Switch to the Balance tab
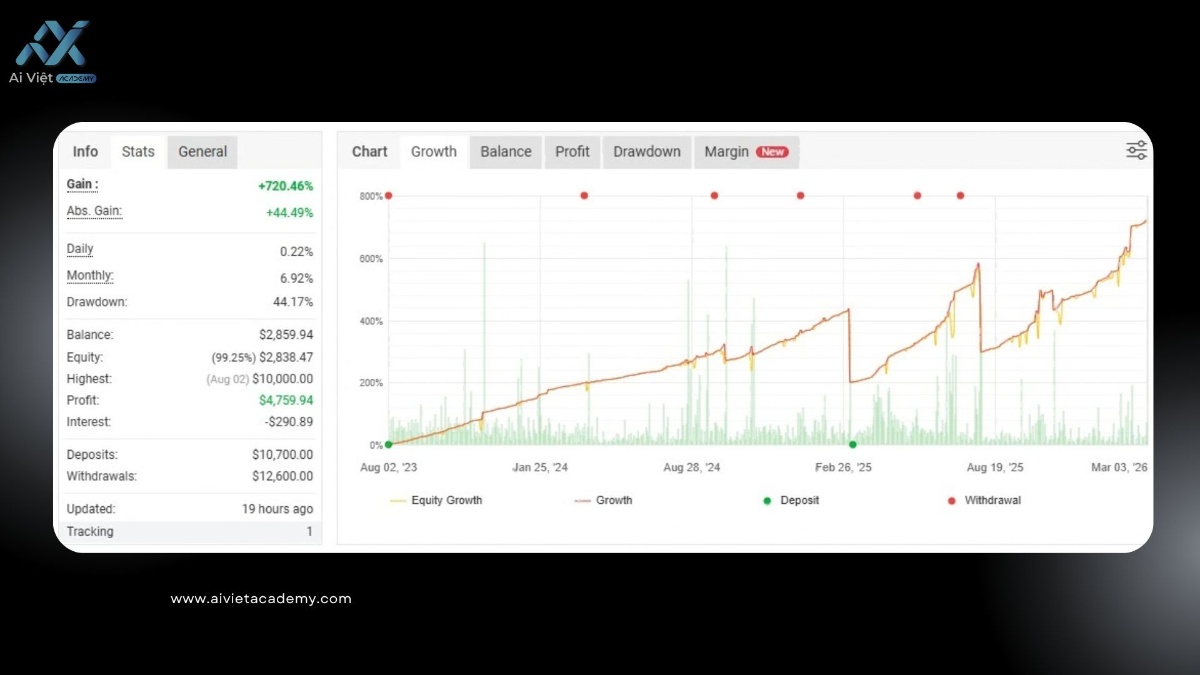Viewport: 1200px width, 675px height. click(505, 151)
